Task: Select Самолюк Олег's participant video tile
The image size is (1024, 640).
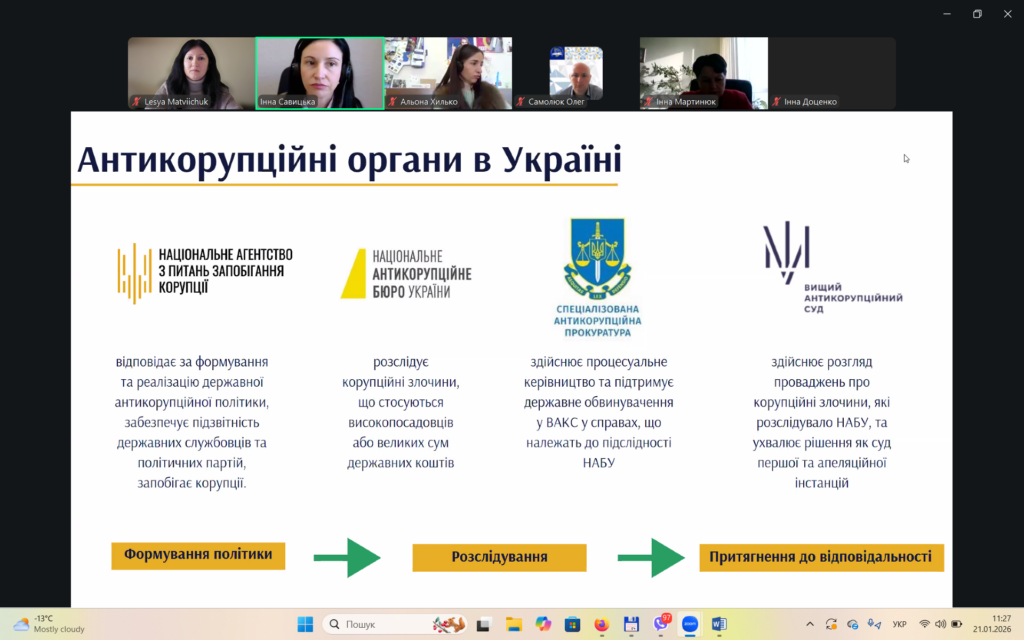Action: point(575,73)
